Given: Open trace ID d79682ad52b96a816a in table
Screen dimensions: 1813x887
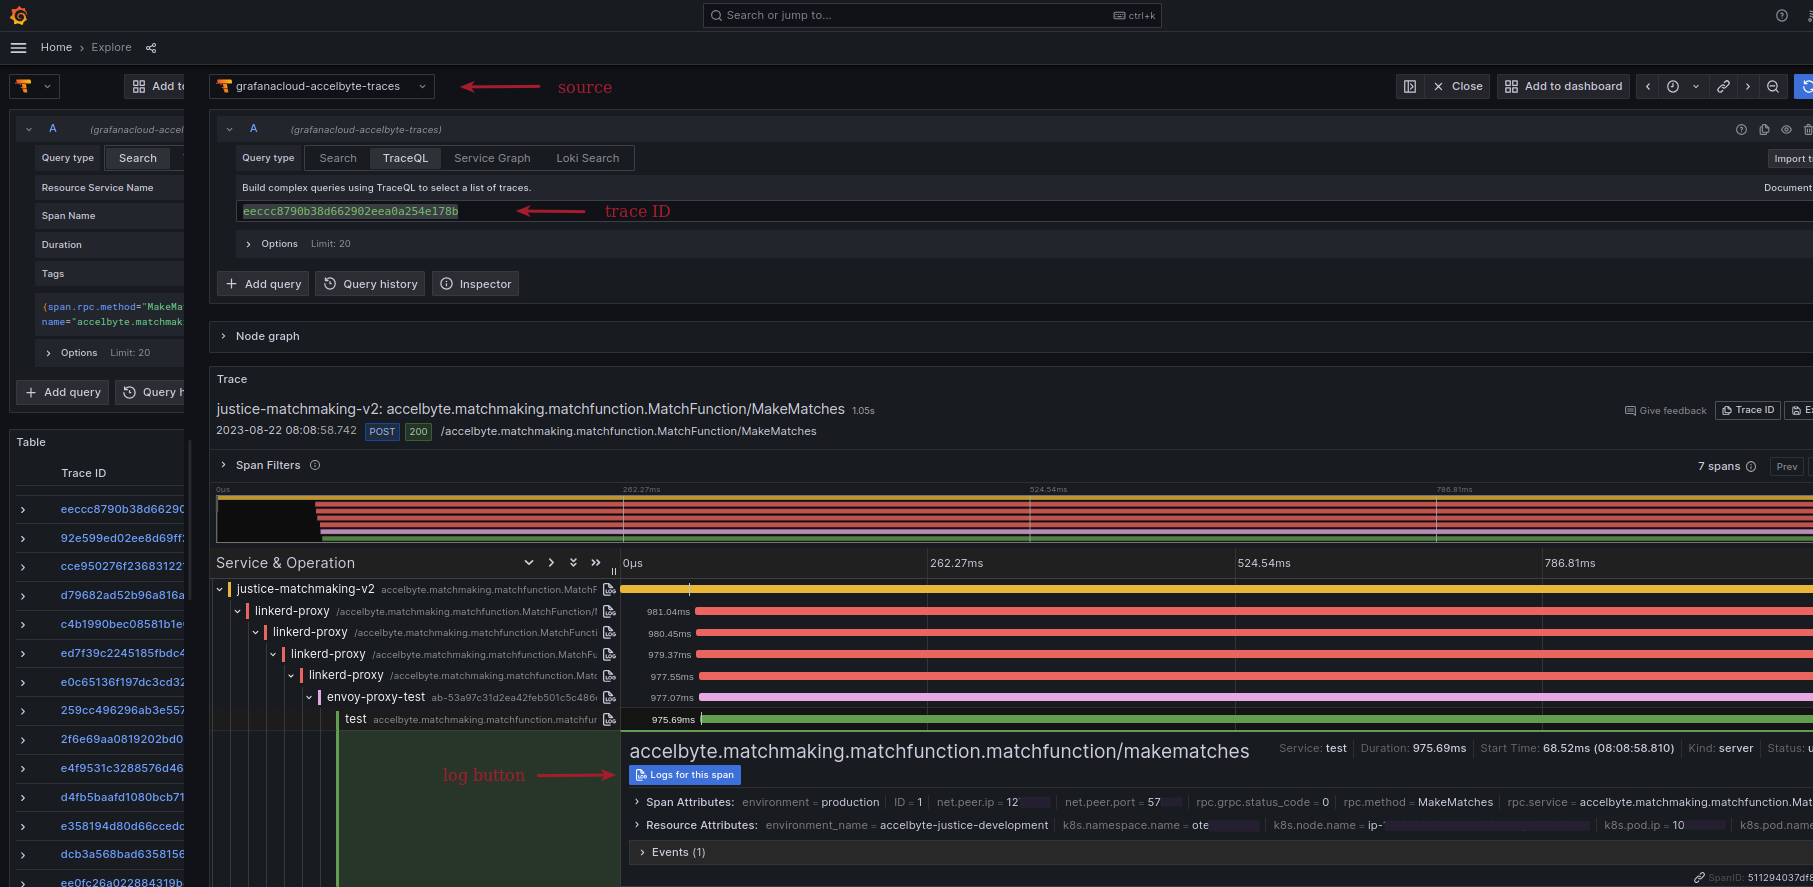Looking at the screenshot, I should (x=122, y=595).
